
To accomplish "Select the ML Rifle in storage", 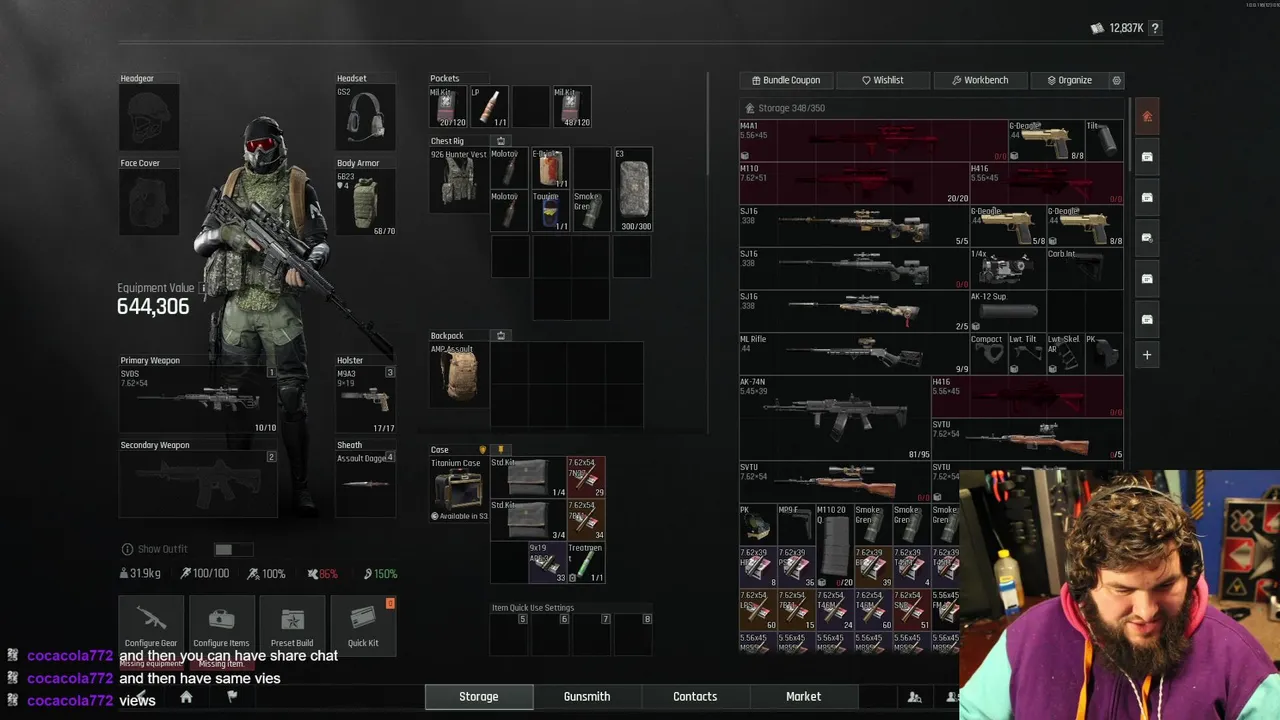I will tap(854, 354).
